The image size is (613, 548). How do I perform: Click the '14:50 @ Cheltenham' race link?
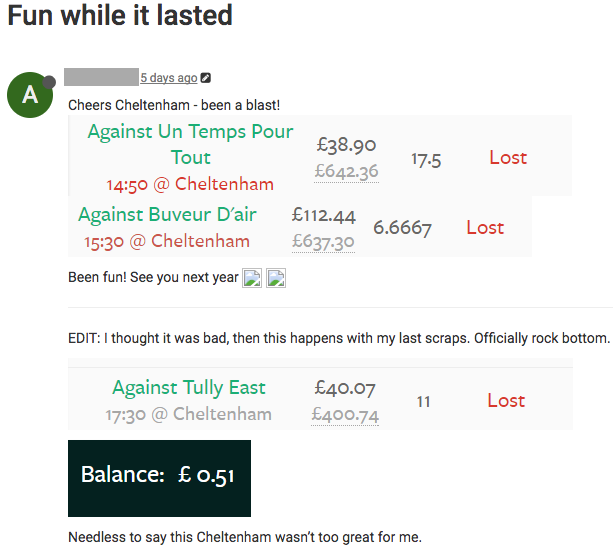(x=190, y=184)
